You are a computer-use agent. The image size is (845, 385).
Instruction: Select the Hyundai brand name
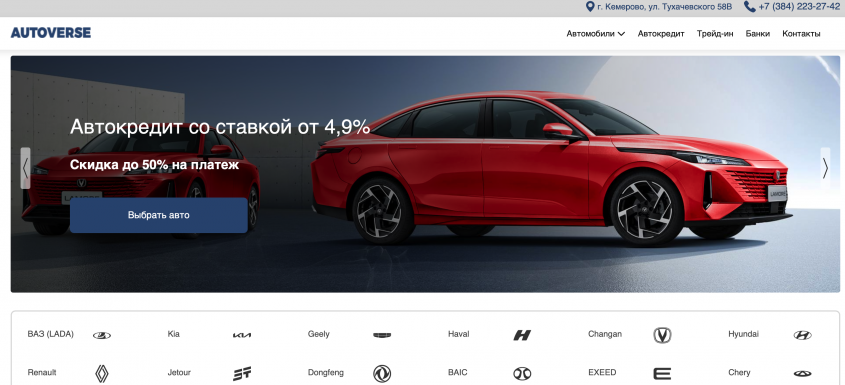click(743, 334)
